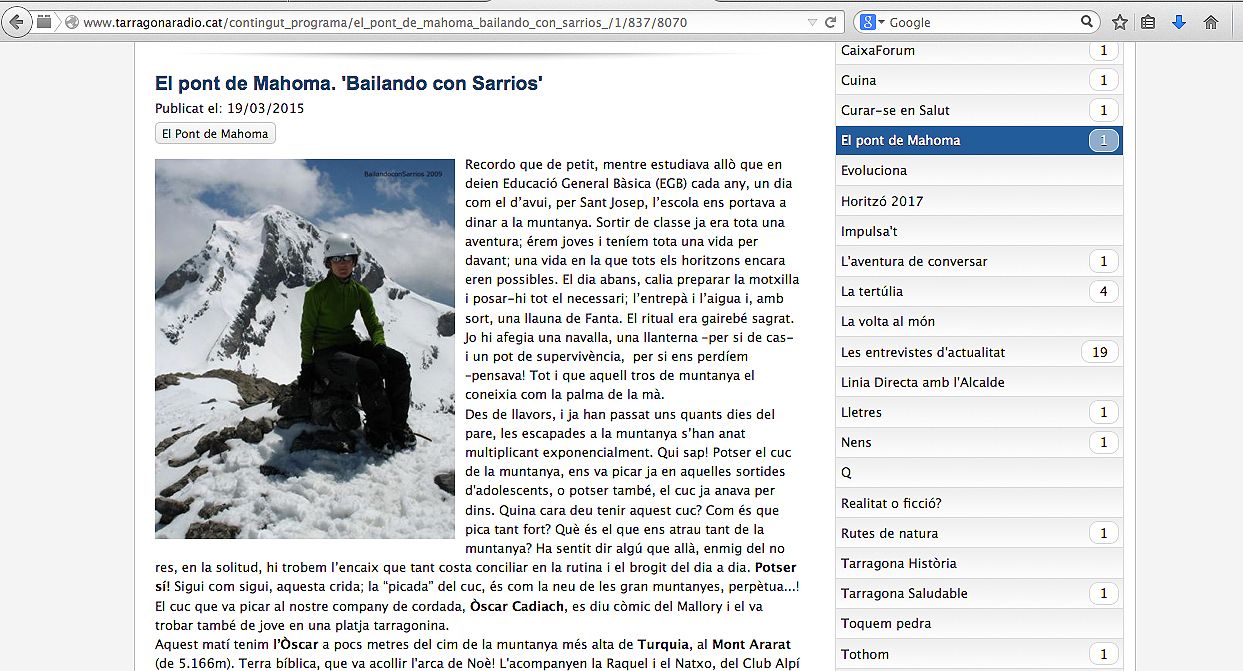
Task: Open the URL history dropdown arrow
Action: (x=811, y=22)
